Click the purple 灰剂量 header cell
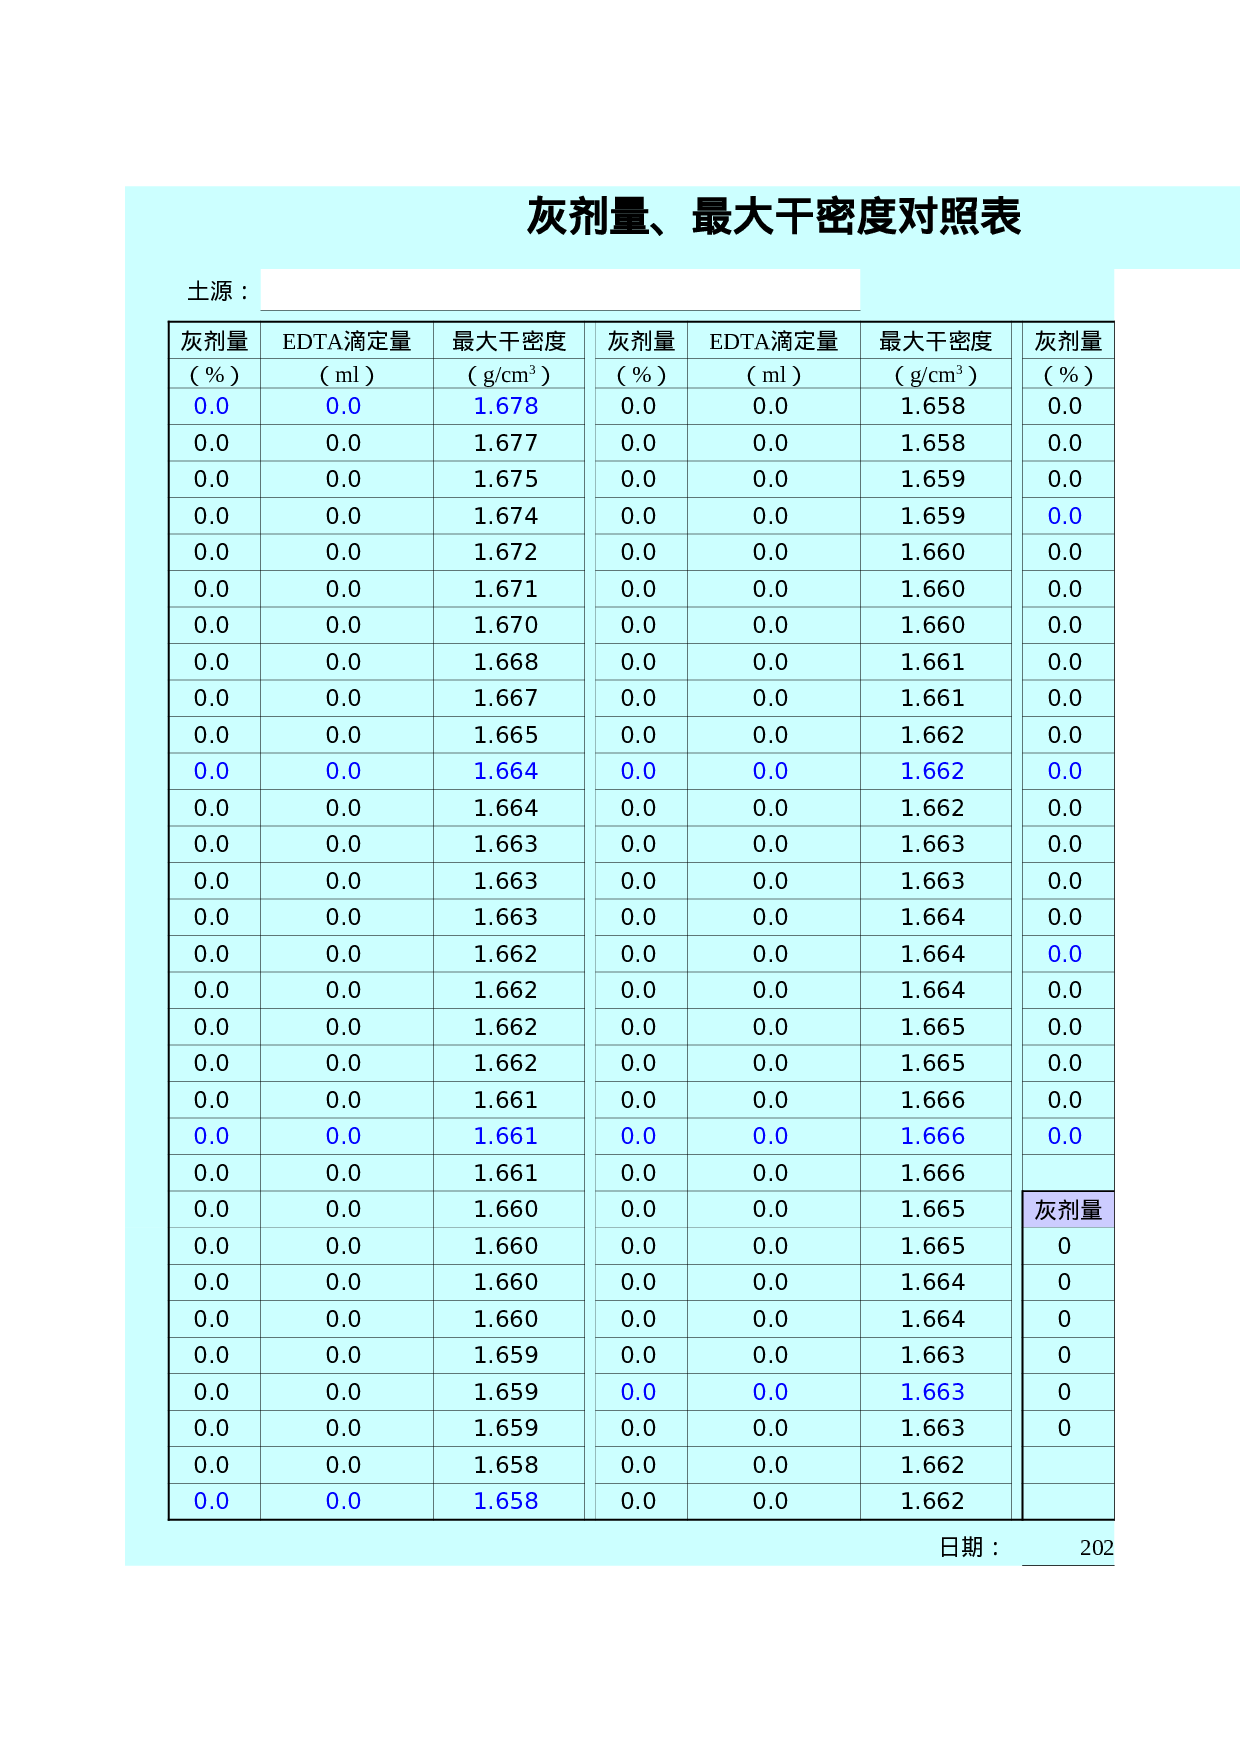 (x=1068, y=1210)
